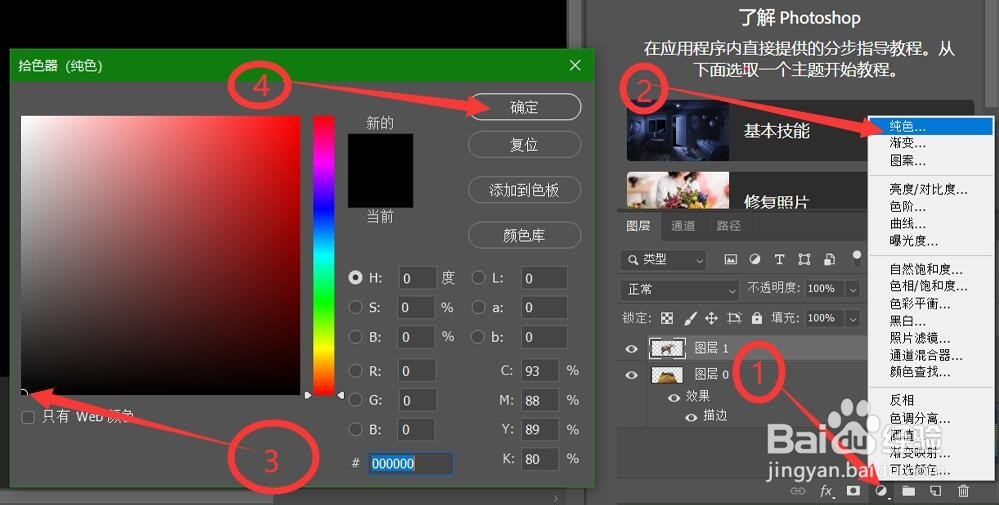Click the pixel layer filter icon
This screenshot has width=999, height=505.
pos(731,259)
